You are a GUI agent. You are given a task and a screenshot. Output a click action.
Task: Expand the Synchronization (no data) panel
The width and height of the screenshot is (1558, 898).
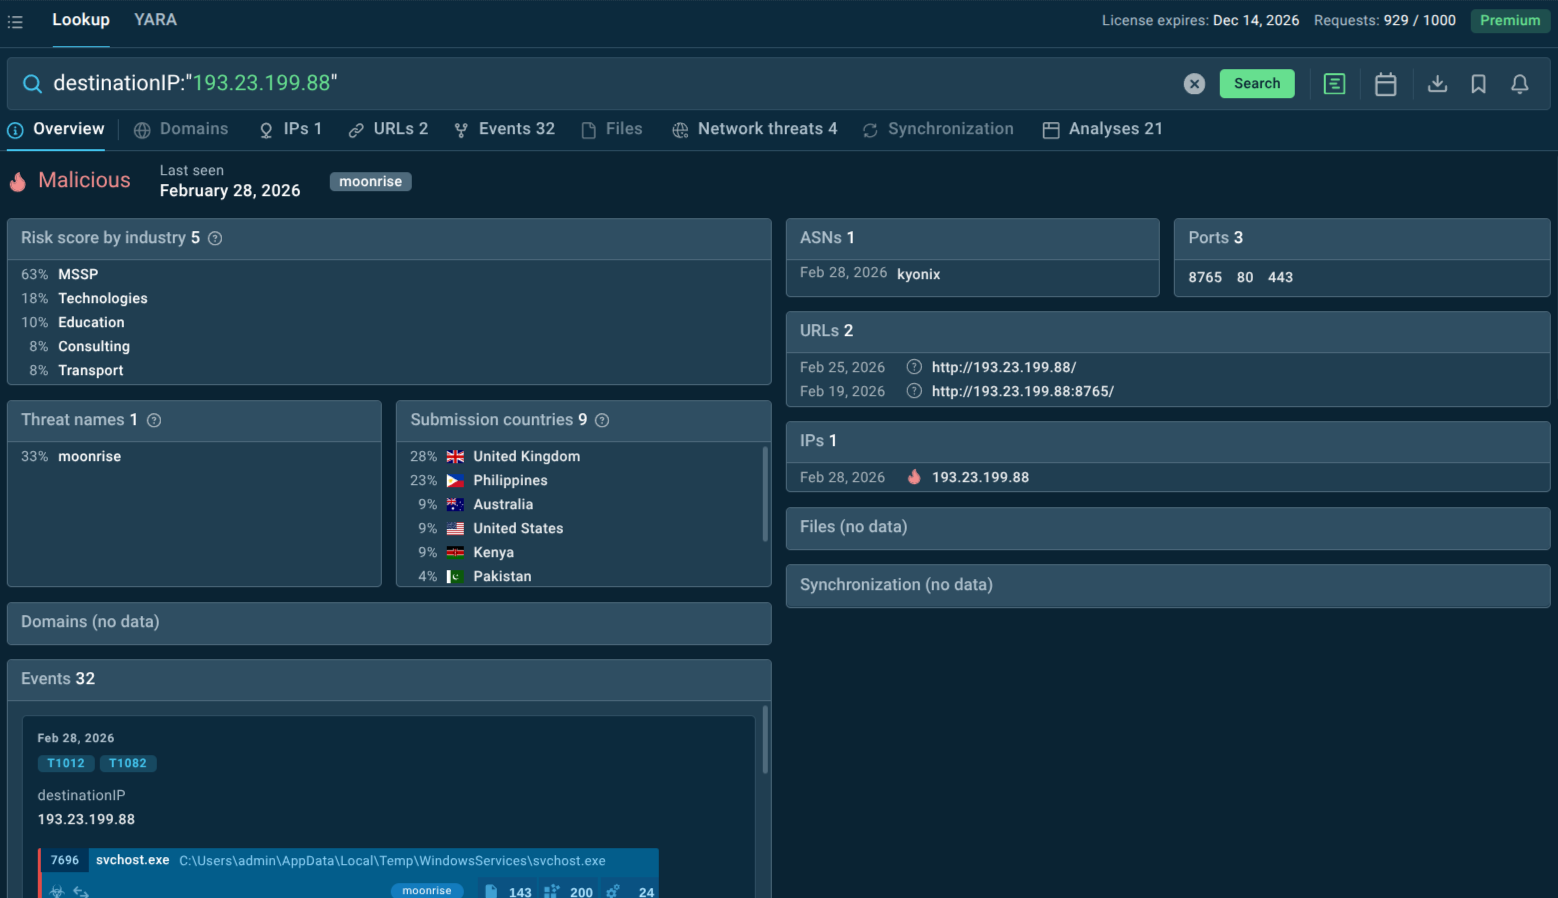pos(1167,585)
